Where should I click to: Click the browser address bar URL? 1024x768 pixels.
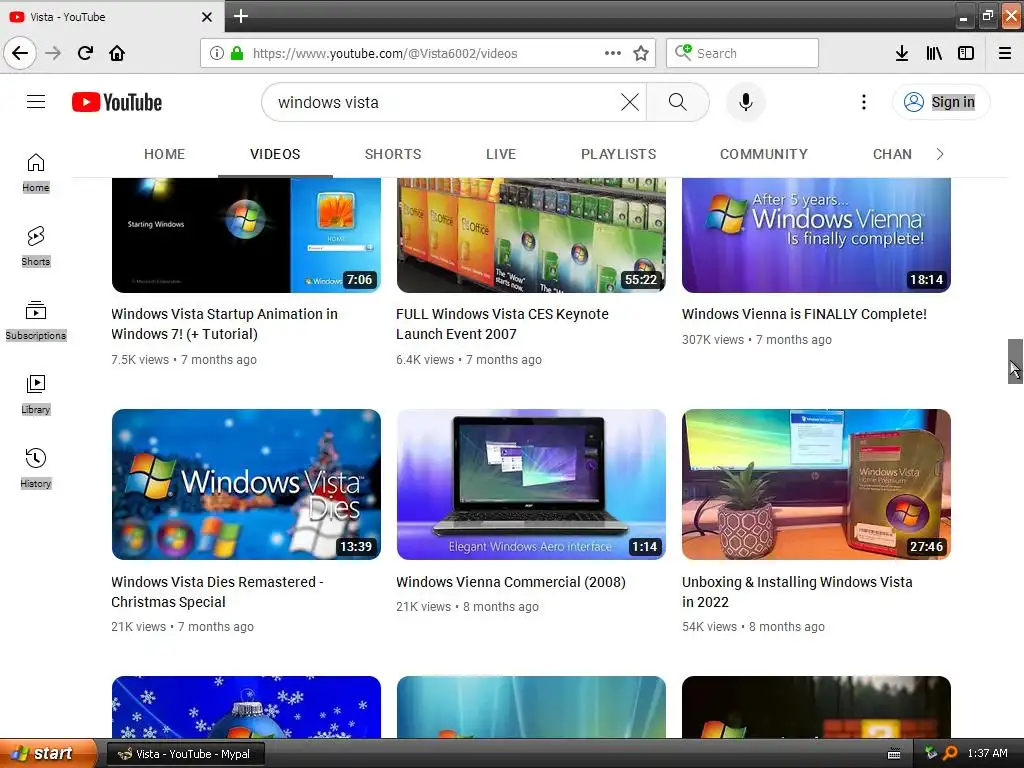[x=385, y=53]
